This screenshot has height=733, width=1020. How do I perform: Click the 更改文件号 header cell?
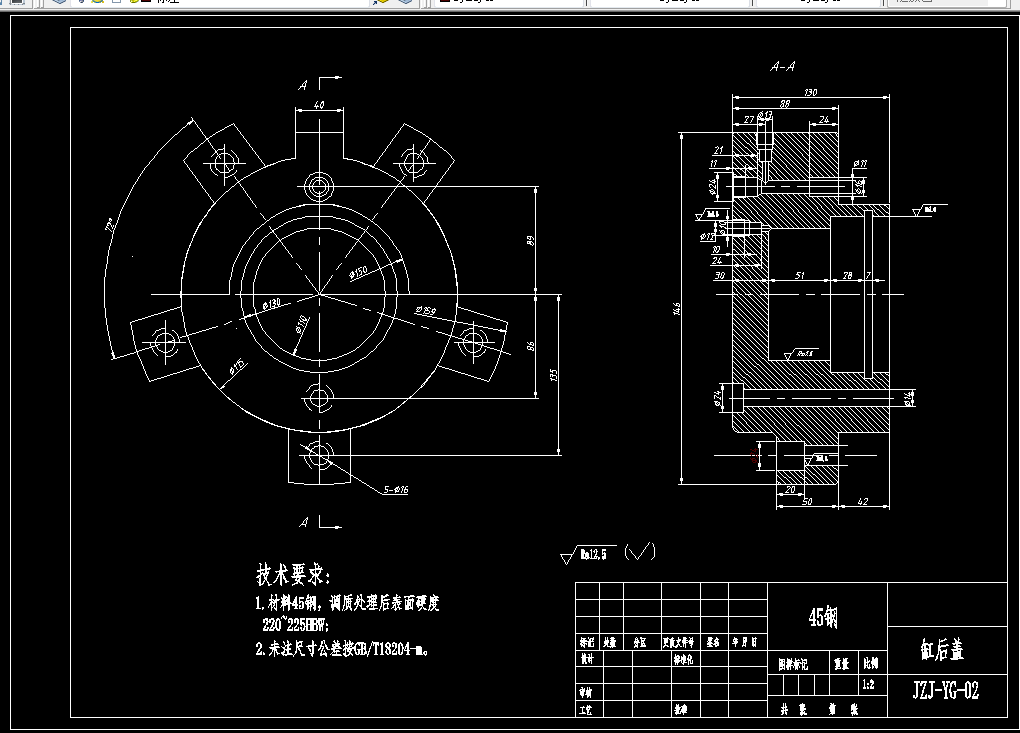pos(679,643)
